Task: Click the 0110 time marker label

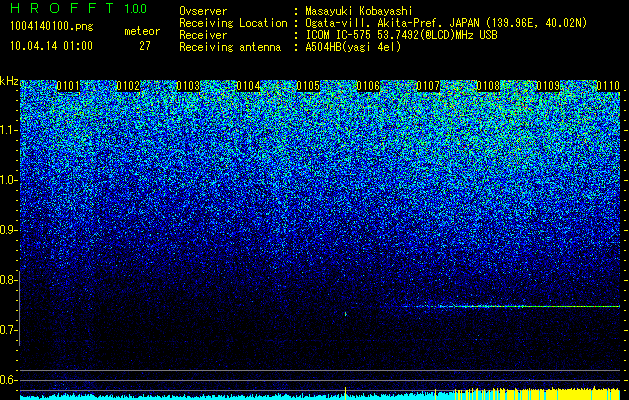Action: (x=608, y=86)
